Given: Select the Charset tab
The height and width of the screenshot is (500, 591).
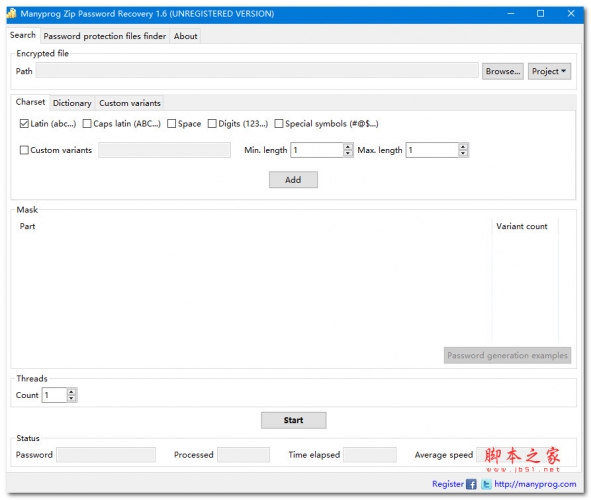Looking at the screenshot, I should tap(30, 102).
